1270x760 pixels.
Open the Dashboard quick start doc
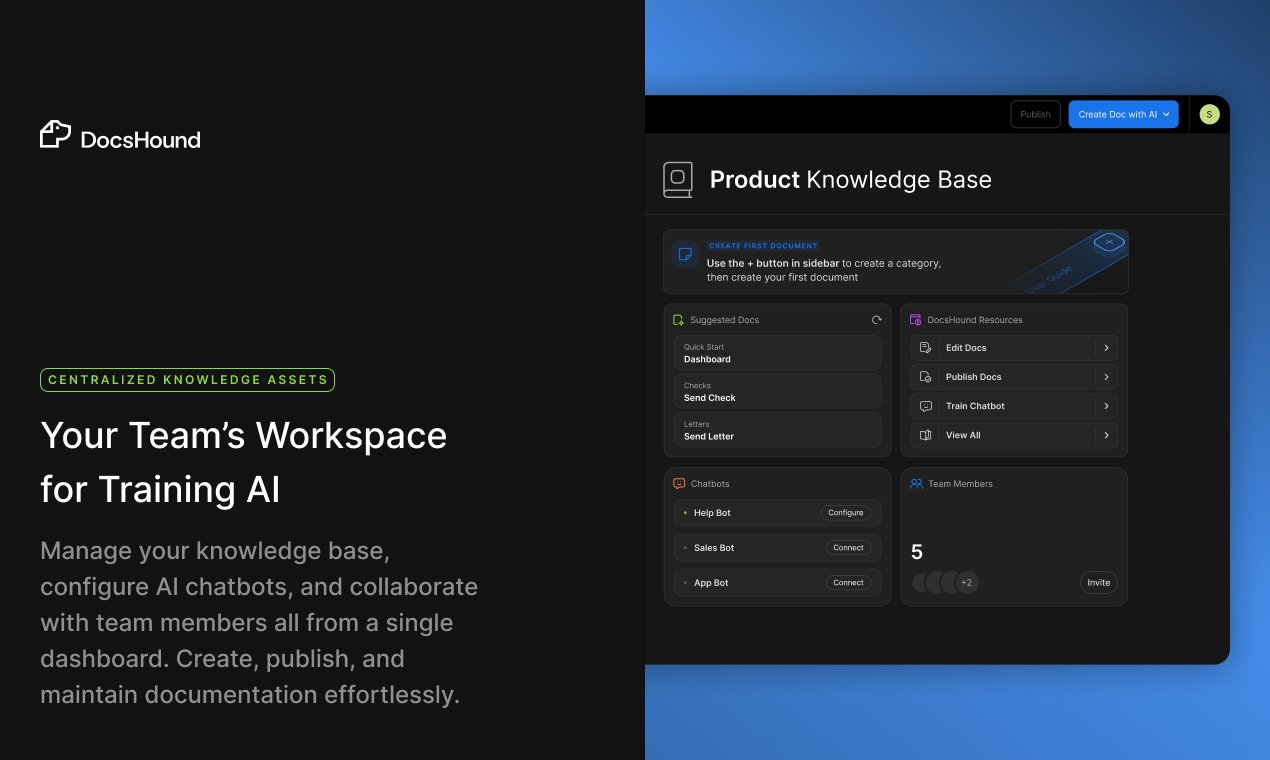pyautogui.click(x=777, y=353)
